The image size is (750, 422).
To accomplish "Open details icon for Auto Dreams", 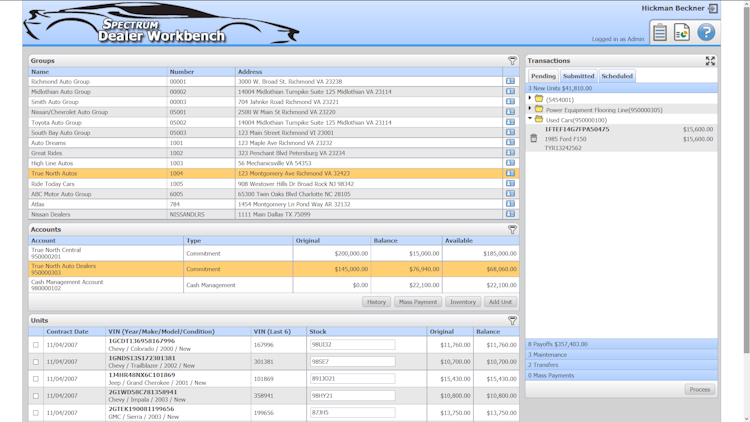I will [x=510, y=143].
